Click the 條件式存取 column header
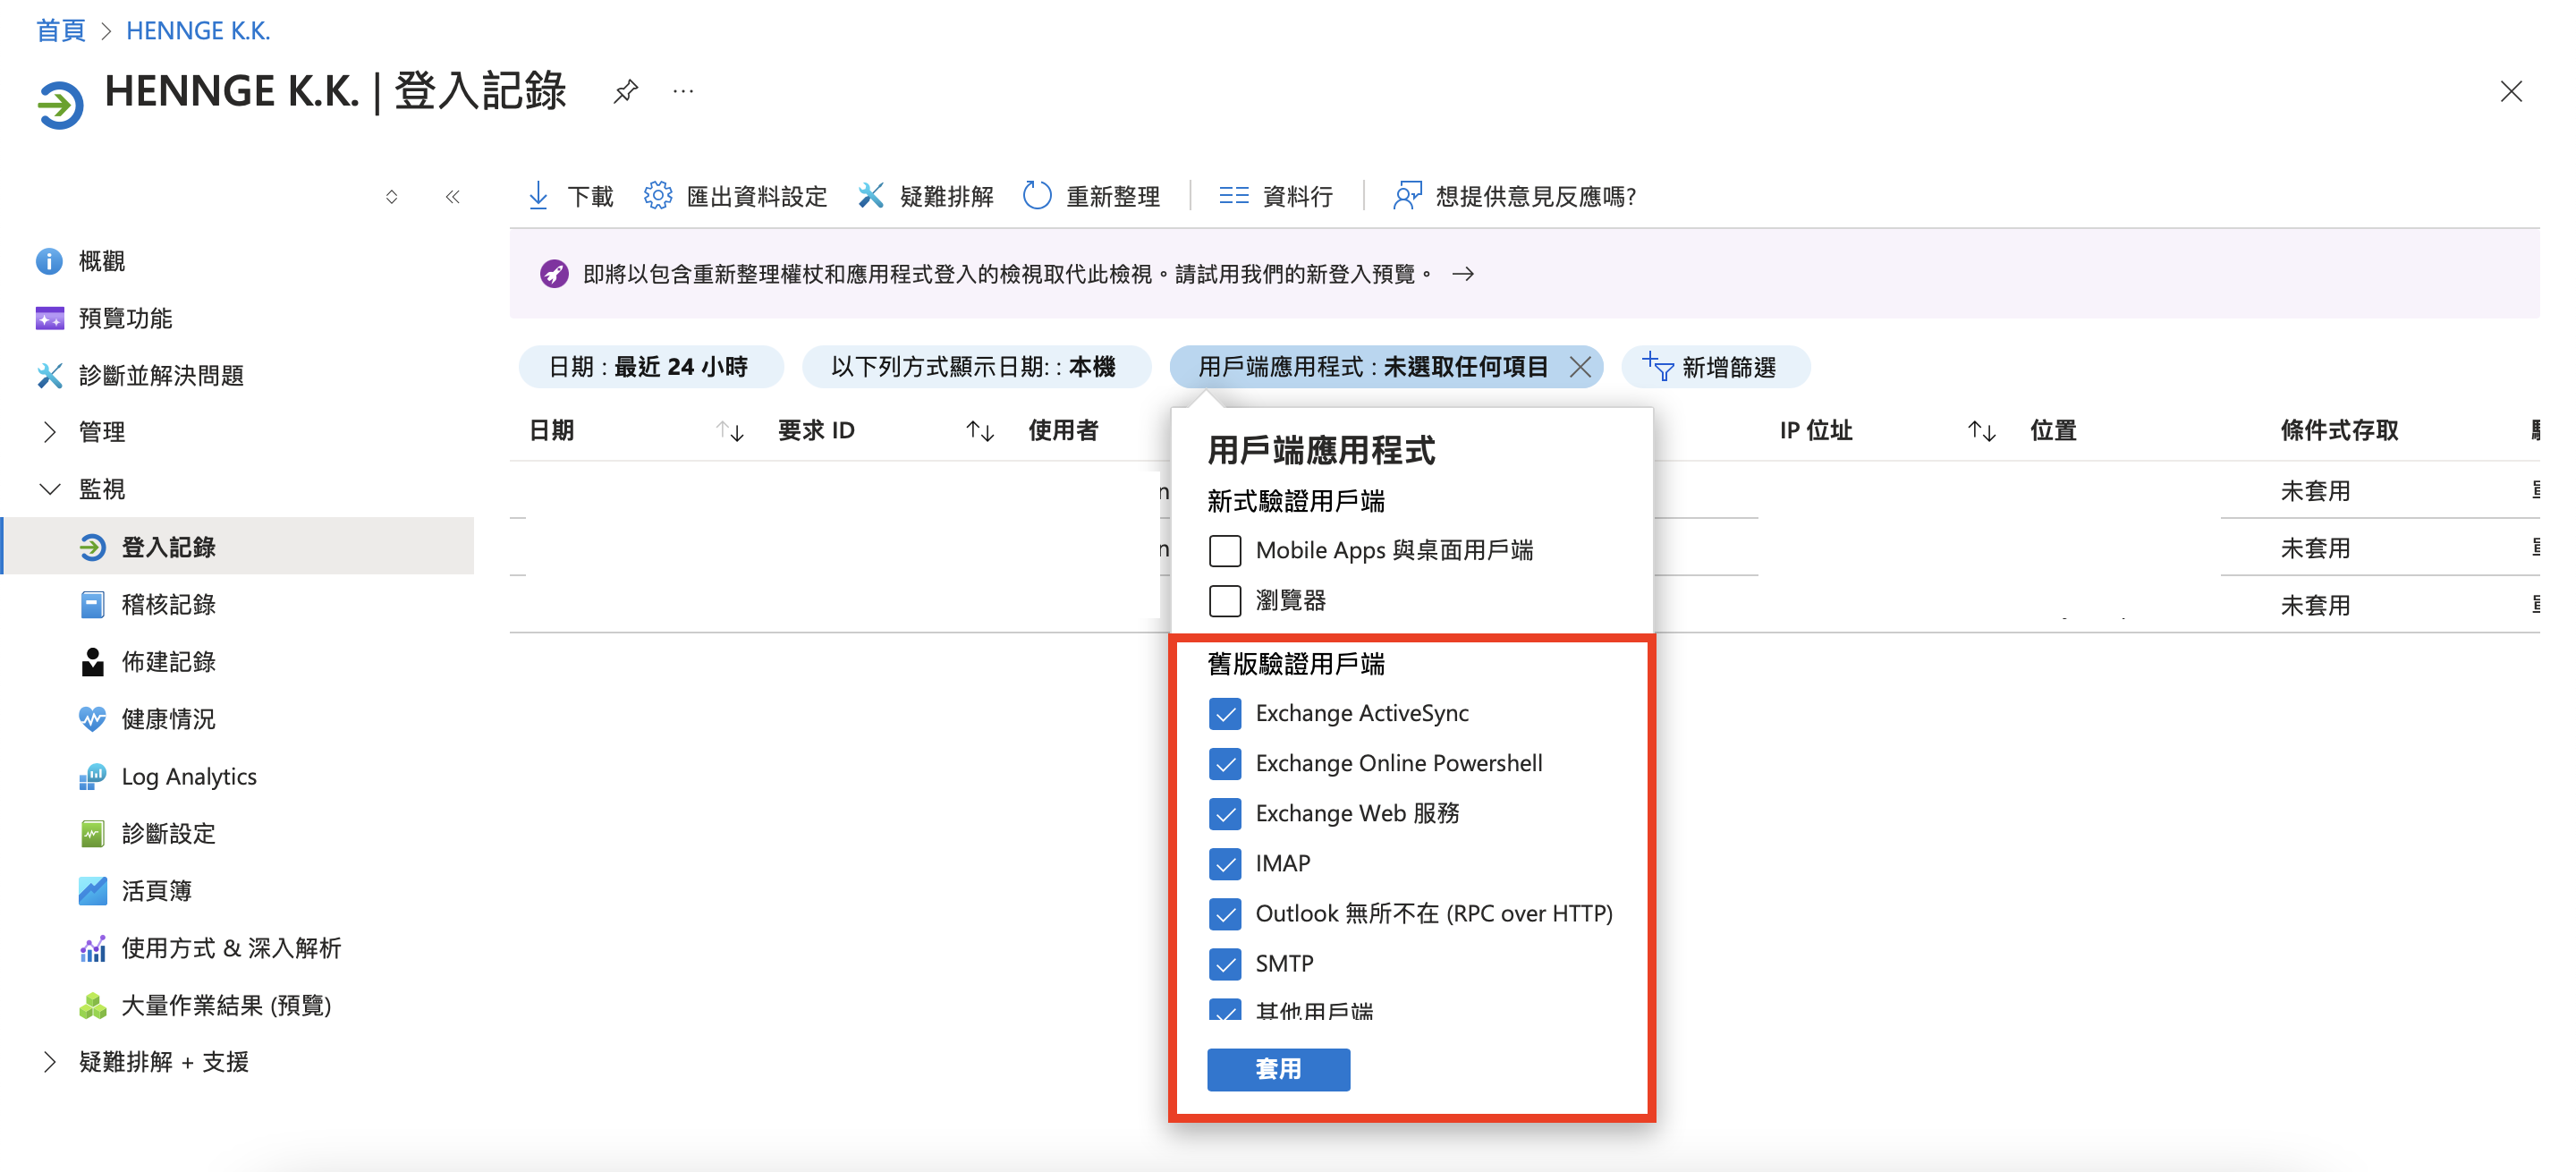This screenshot has width=2576, height=1172. click(2339, 431)
